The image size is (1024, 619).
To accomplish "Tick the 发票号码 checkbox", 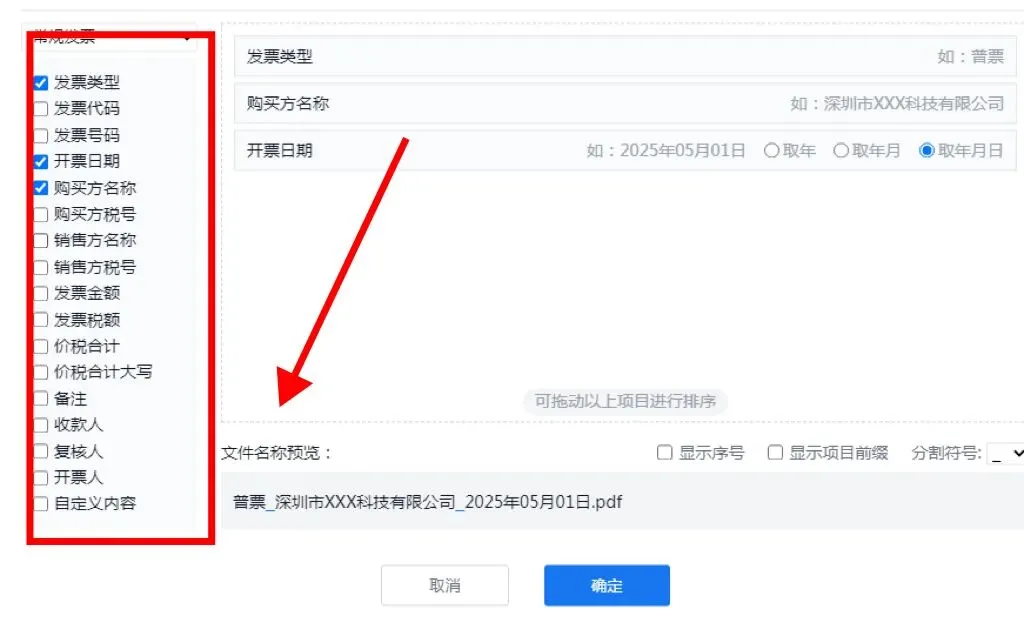I will click(40, 135).
